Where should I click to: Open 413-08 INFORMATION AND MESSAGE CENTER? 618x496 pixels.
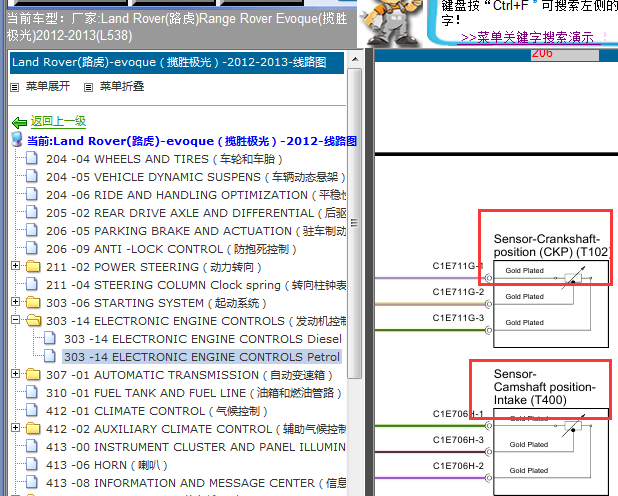coord(196,483)
